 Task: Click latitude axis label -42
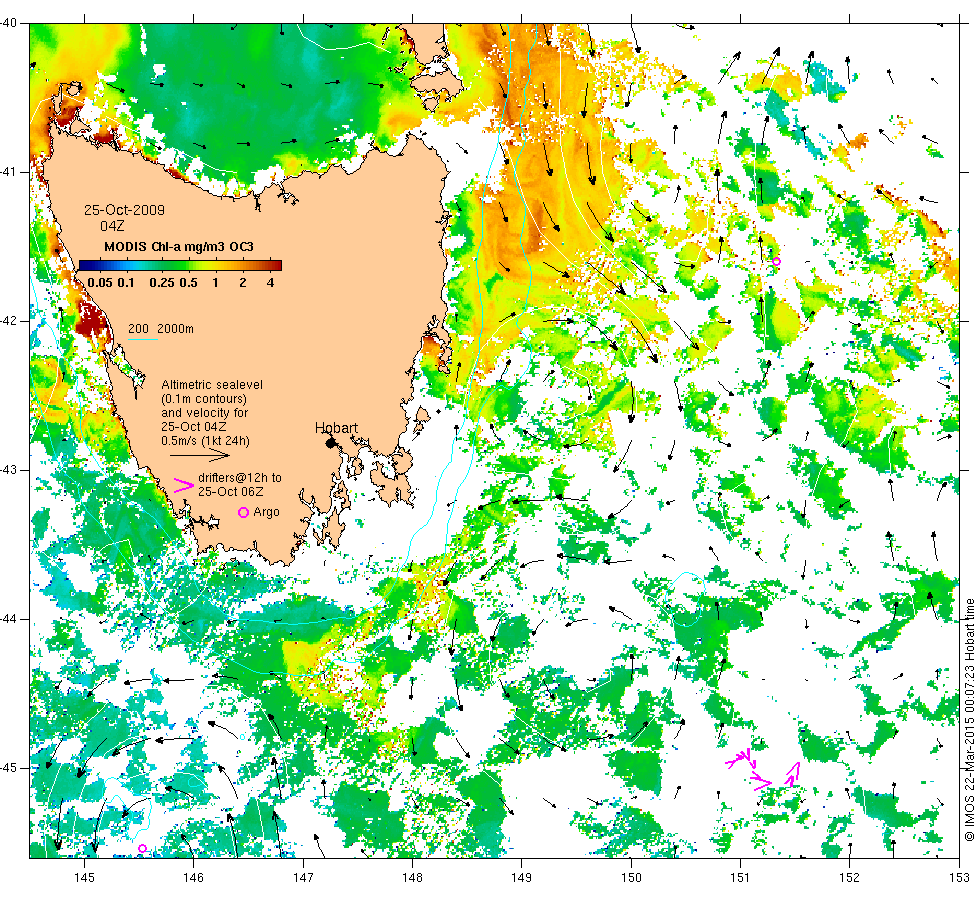click(x=8, y=321)
